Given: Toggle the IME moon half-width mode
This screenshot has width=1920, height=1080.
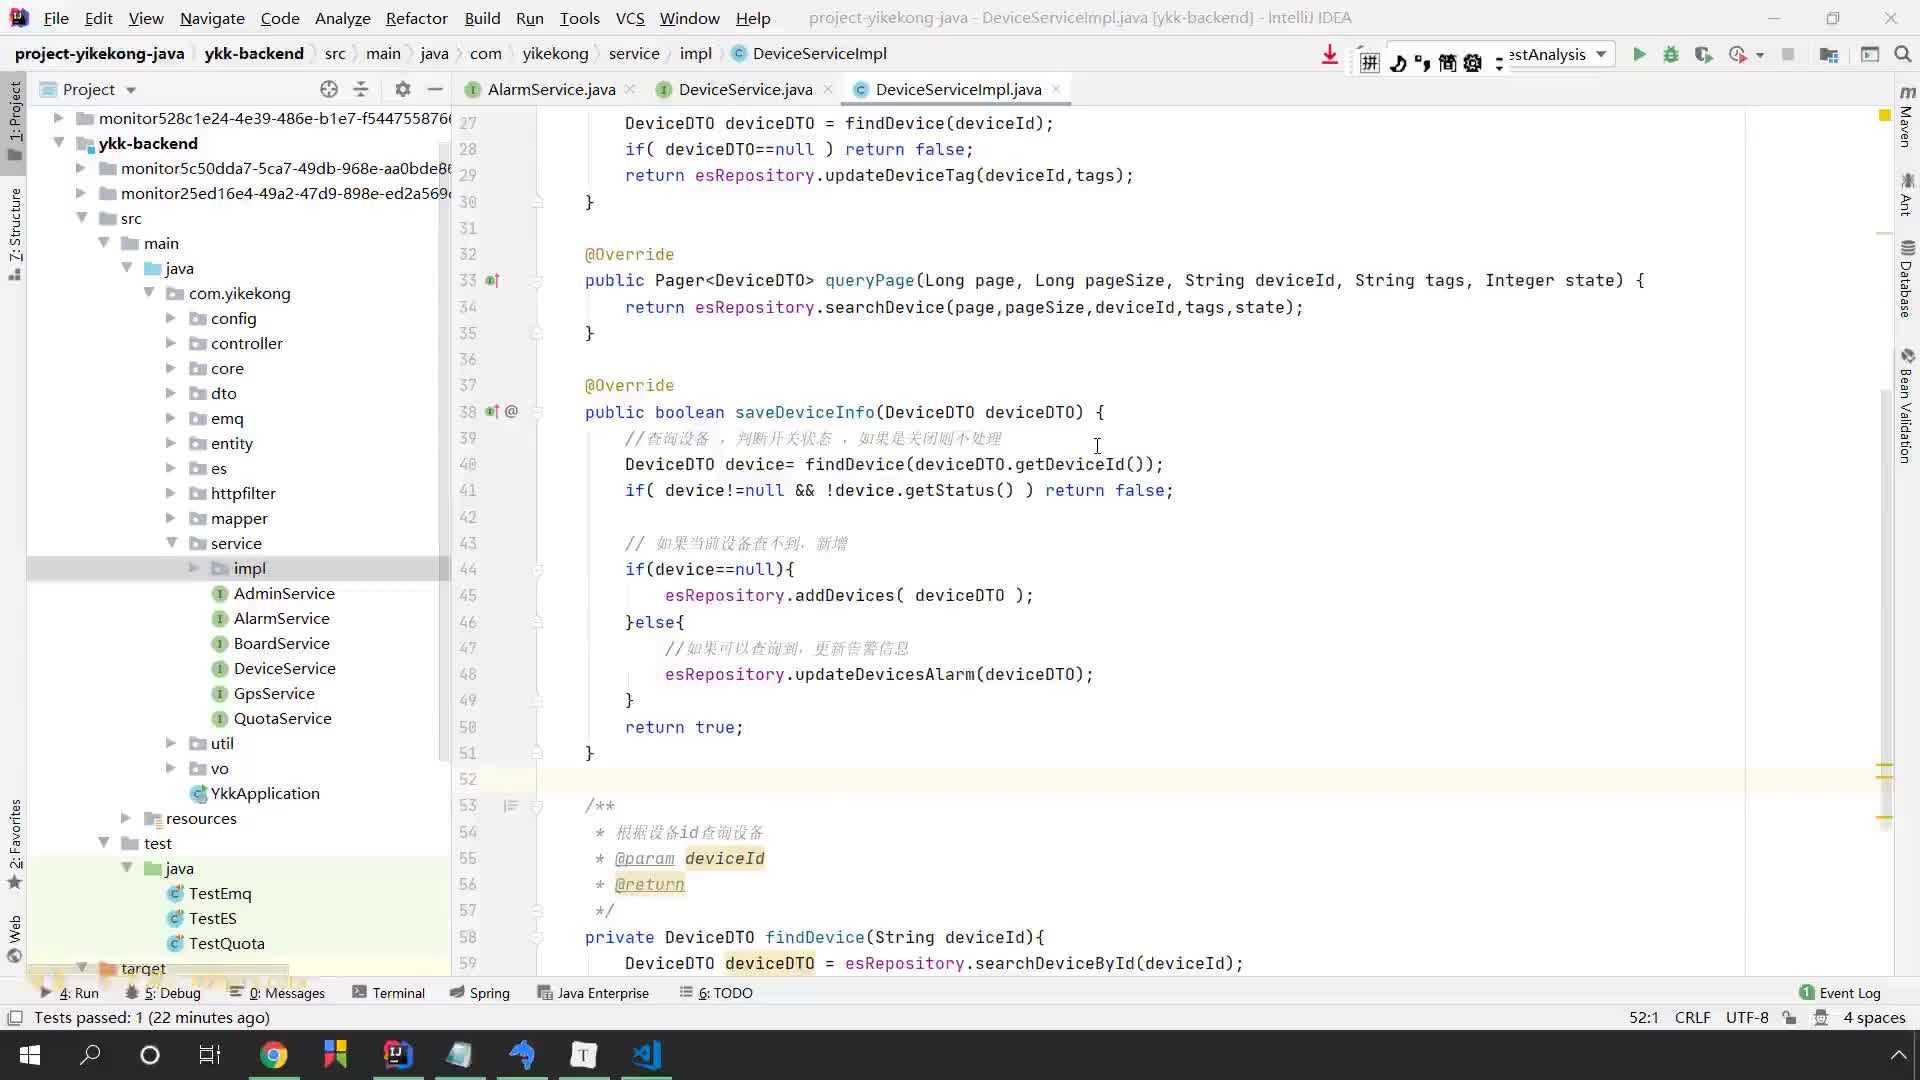Looking at the screenshot, I should click(x=1397, y=63).
